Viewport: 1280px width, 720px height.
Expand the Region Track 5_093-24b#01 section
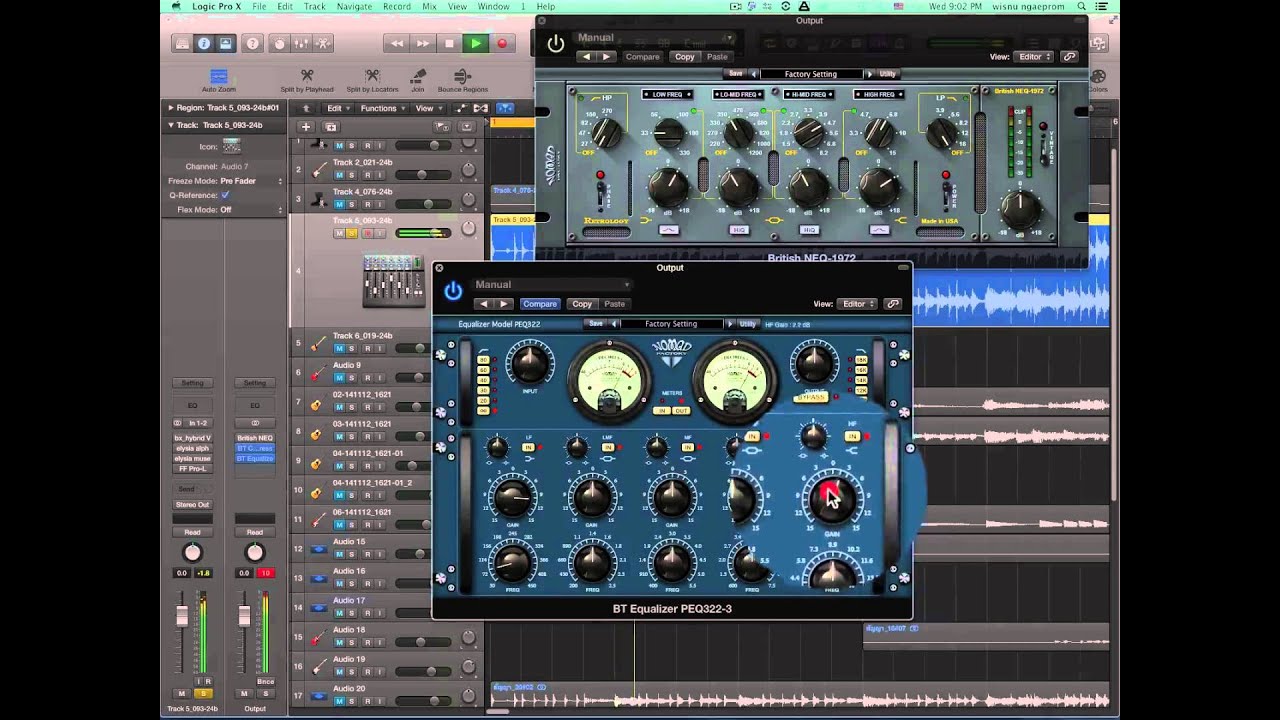[x=171, y=108]
